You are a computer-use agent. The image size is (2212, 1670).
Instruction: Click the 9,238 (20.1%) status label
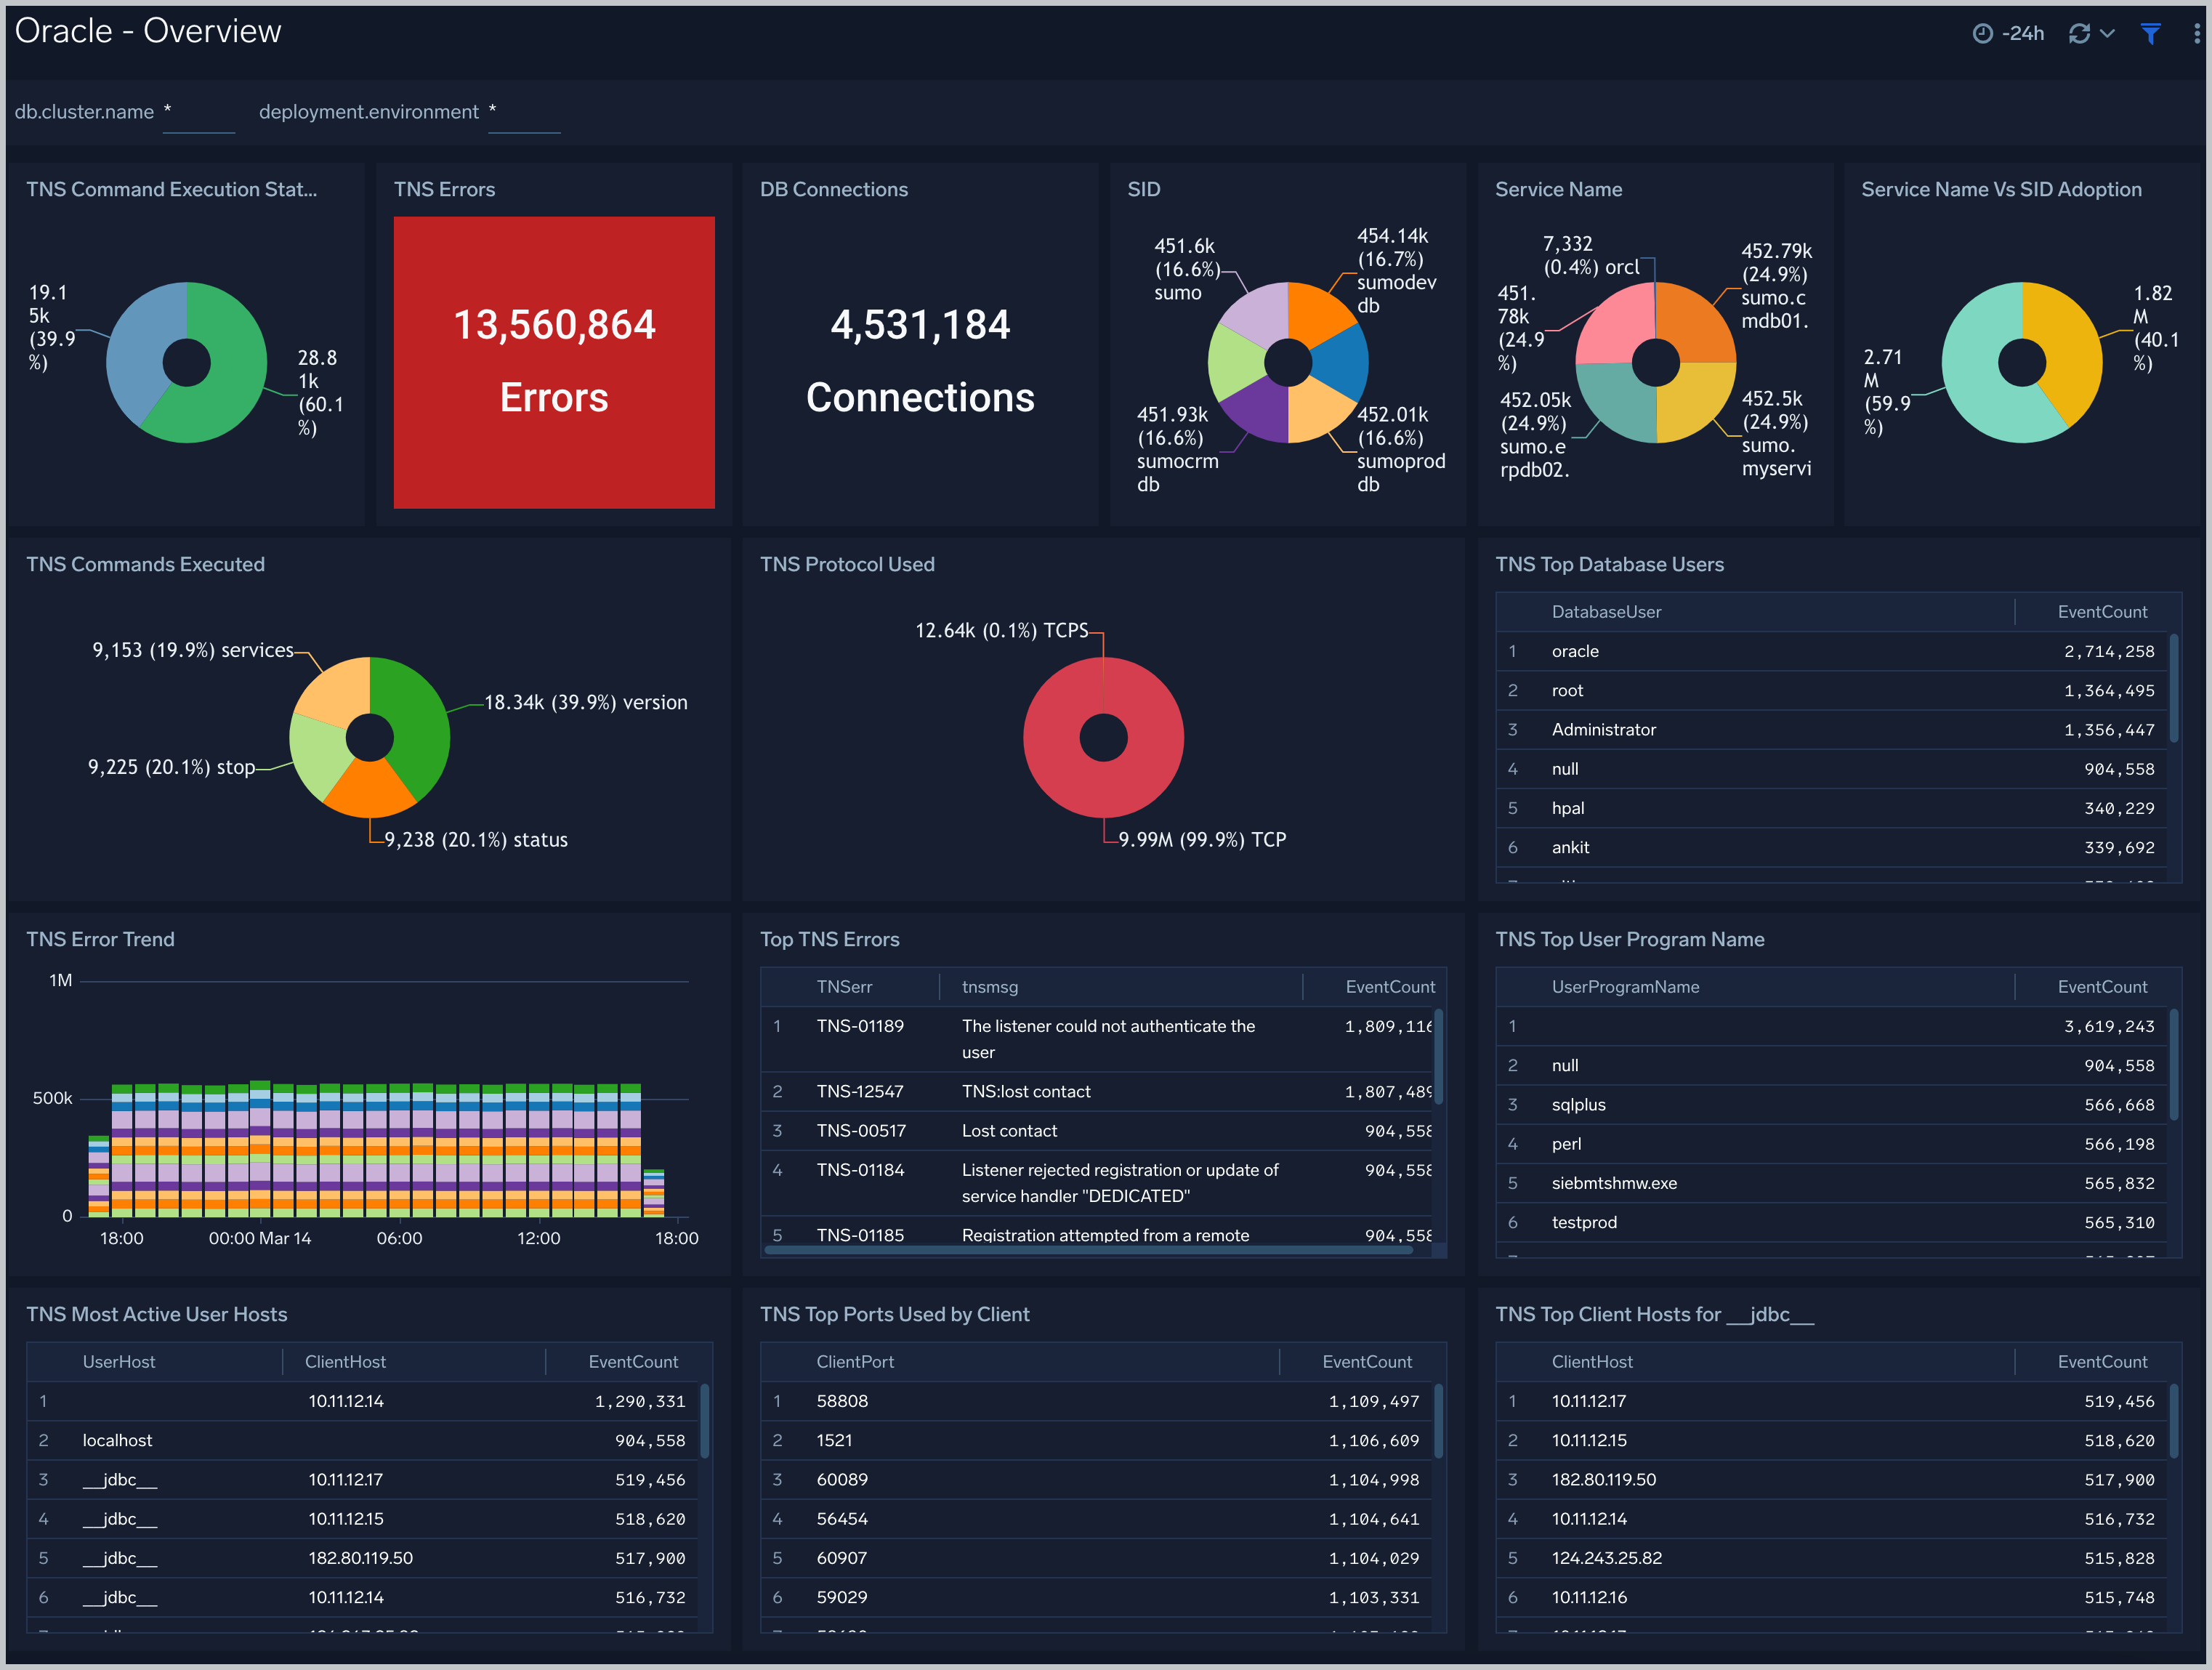click(476, 839)
